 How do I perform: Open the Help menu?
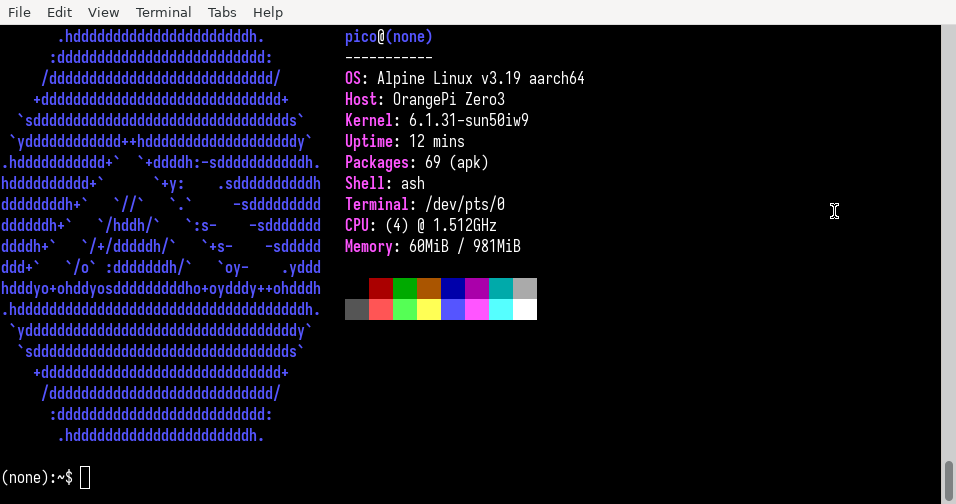coord(268,12)
